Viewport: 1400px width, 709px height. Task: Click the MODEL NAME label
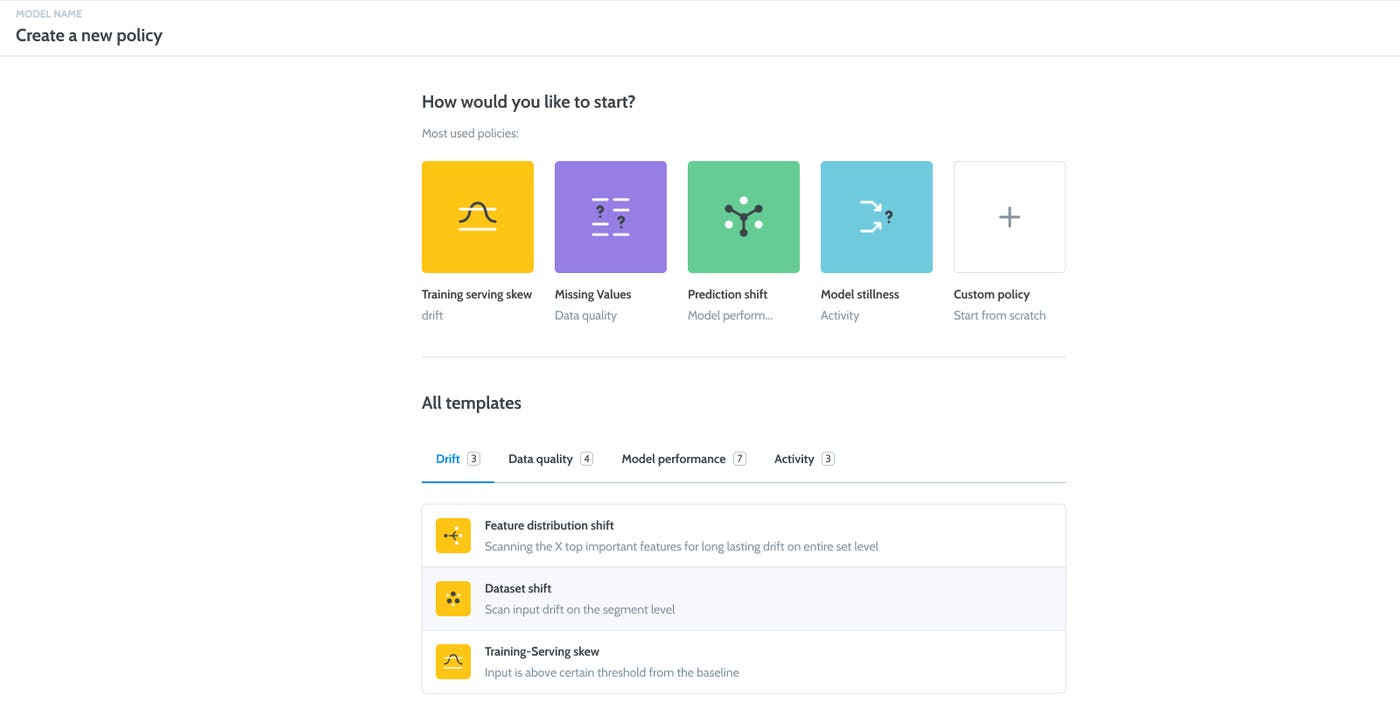47,13
